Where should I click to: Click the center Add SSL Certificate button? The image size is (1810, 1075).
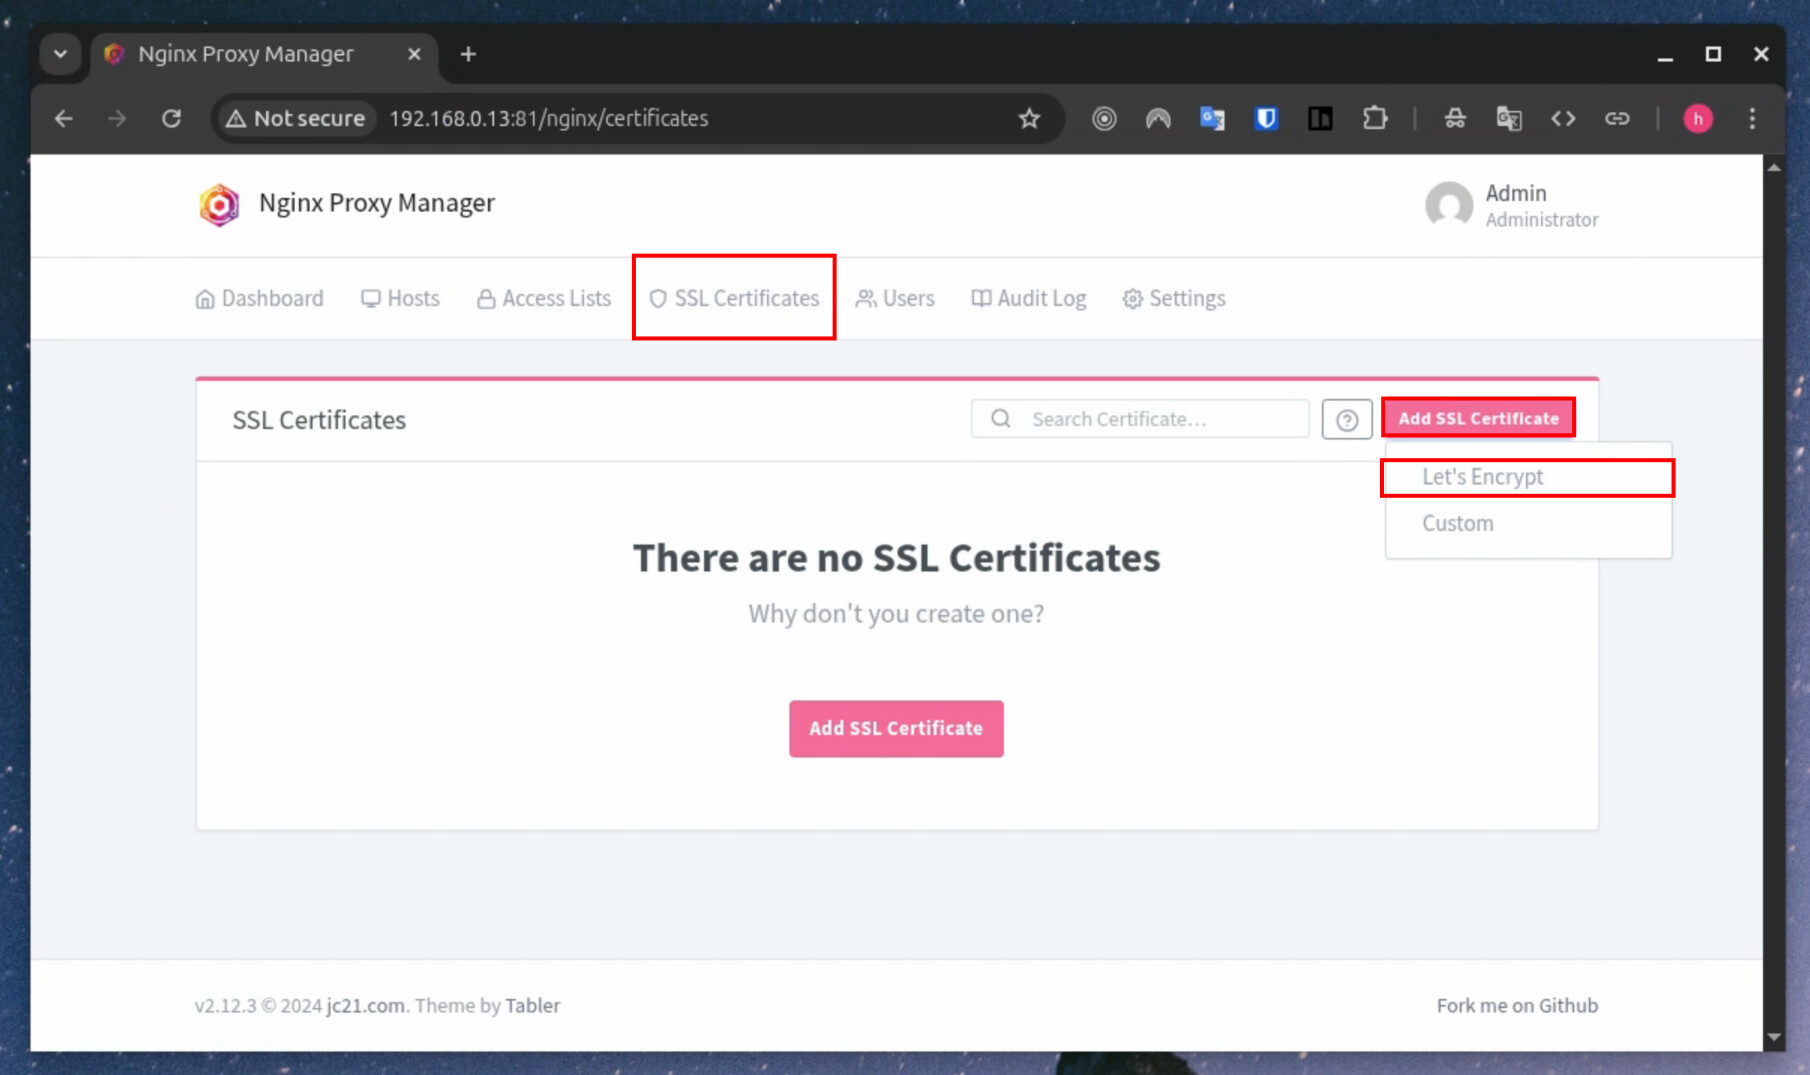click(896, 729)
